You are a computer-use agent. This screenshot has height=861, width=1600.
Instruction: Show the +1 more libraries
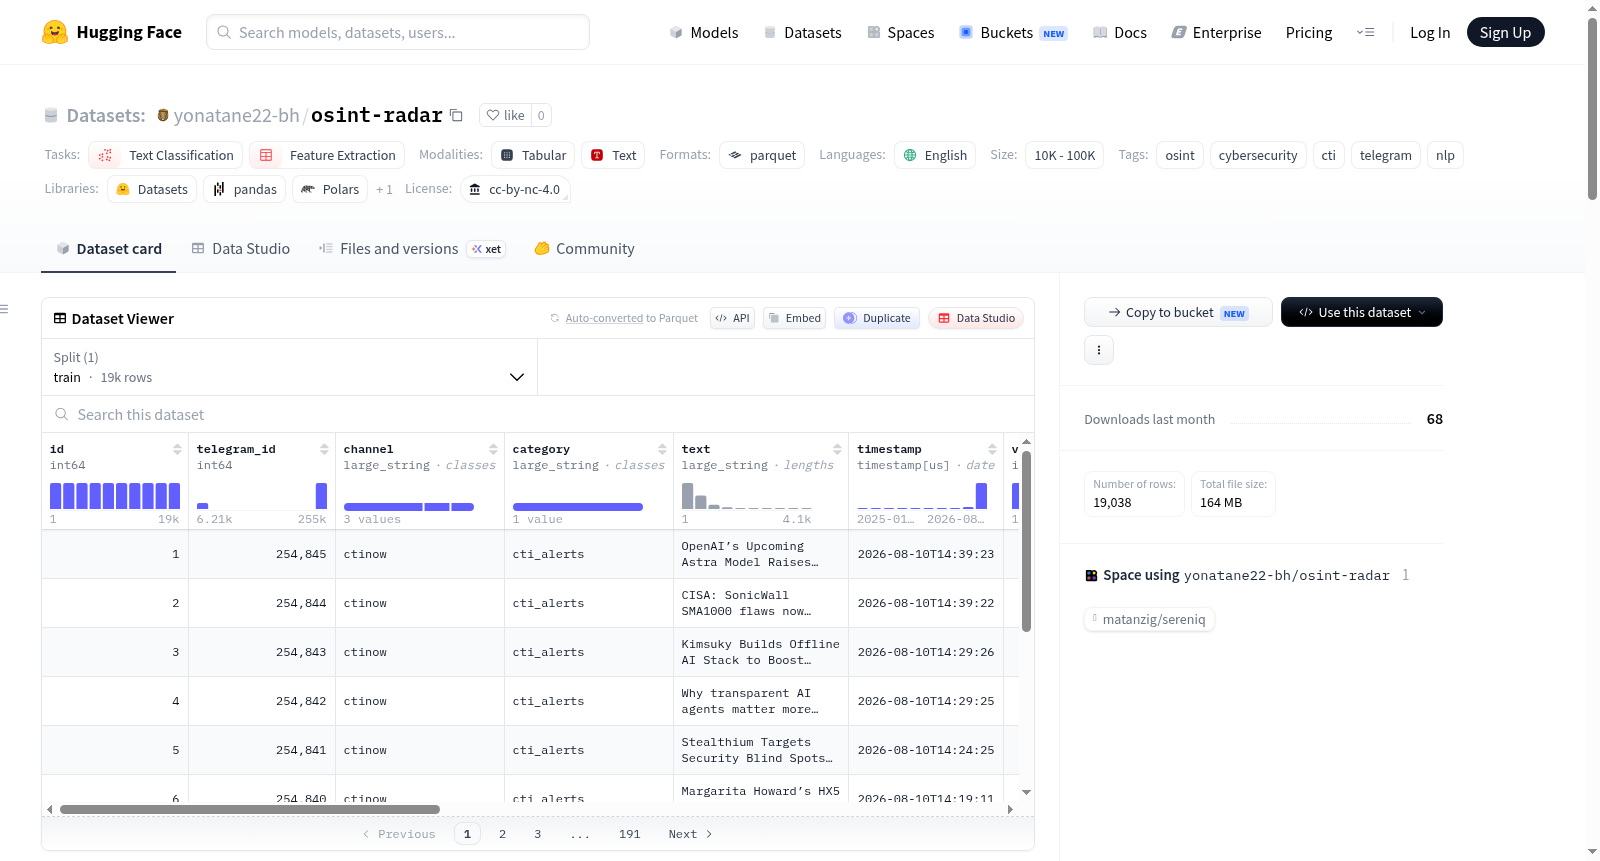(x=384, y=189)
